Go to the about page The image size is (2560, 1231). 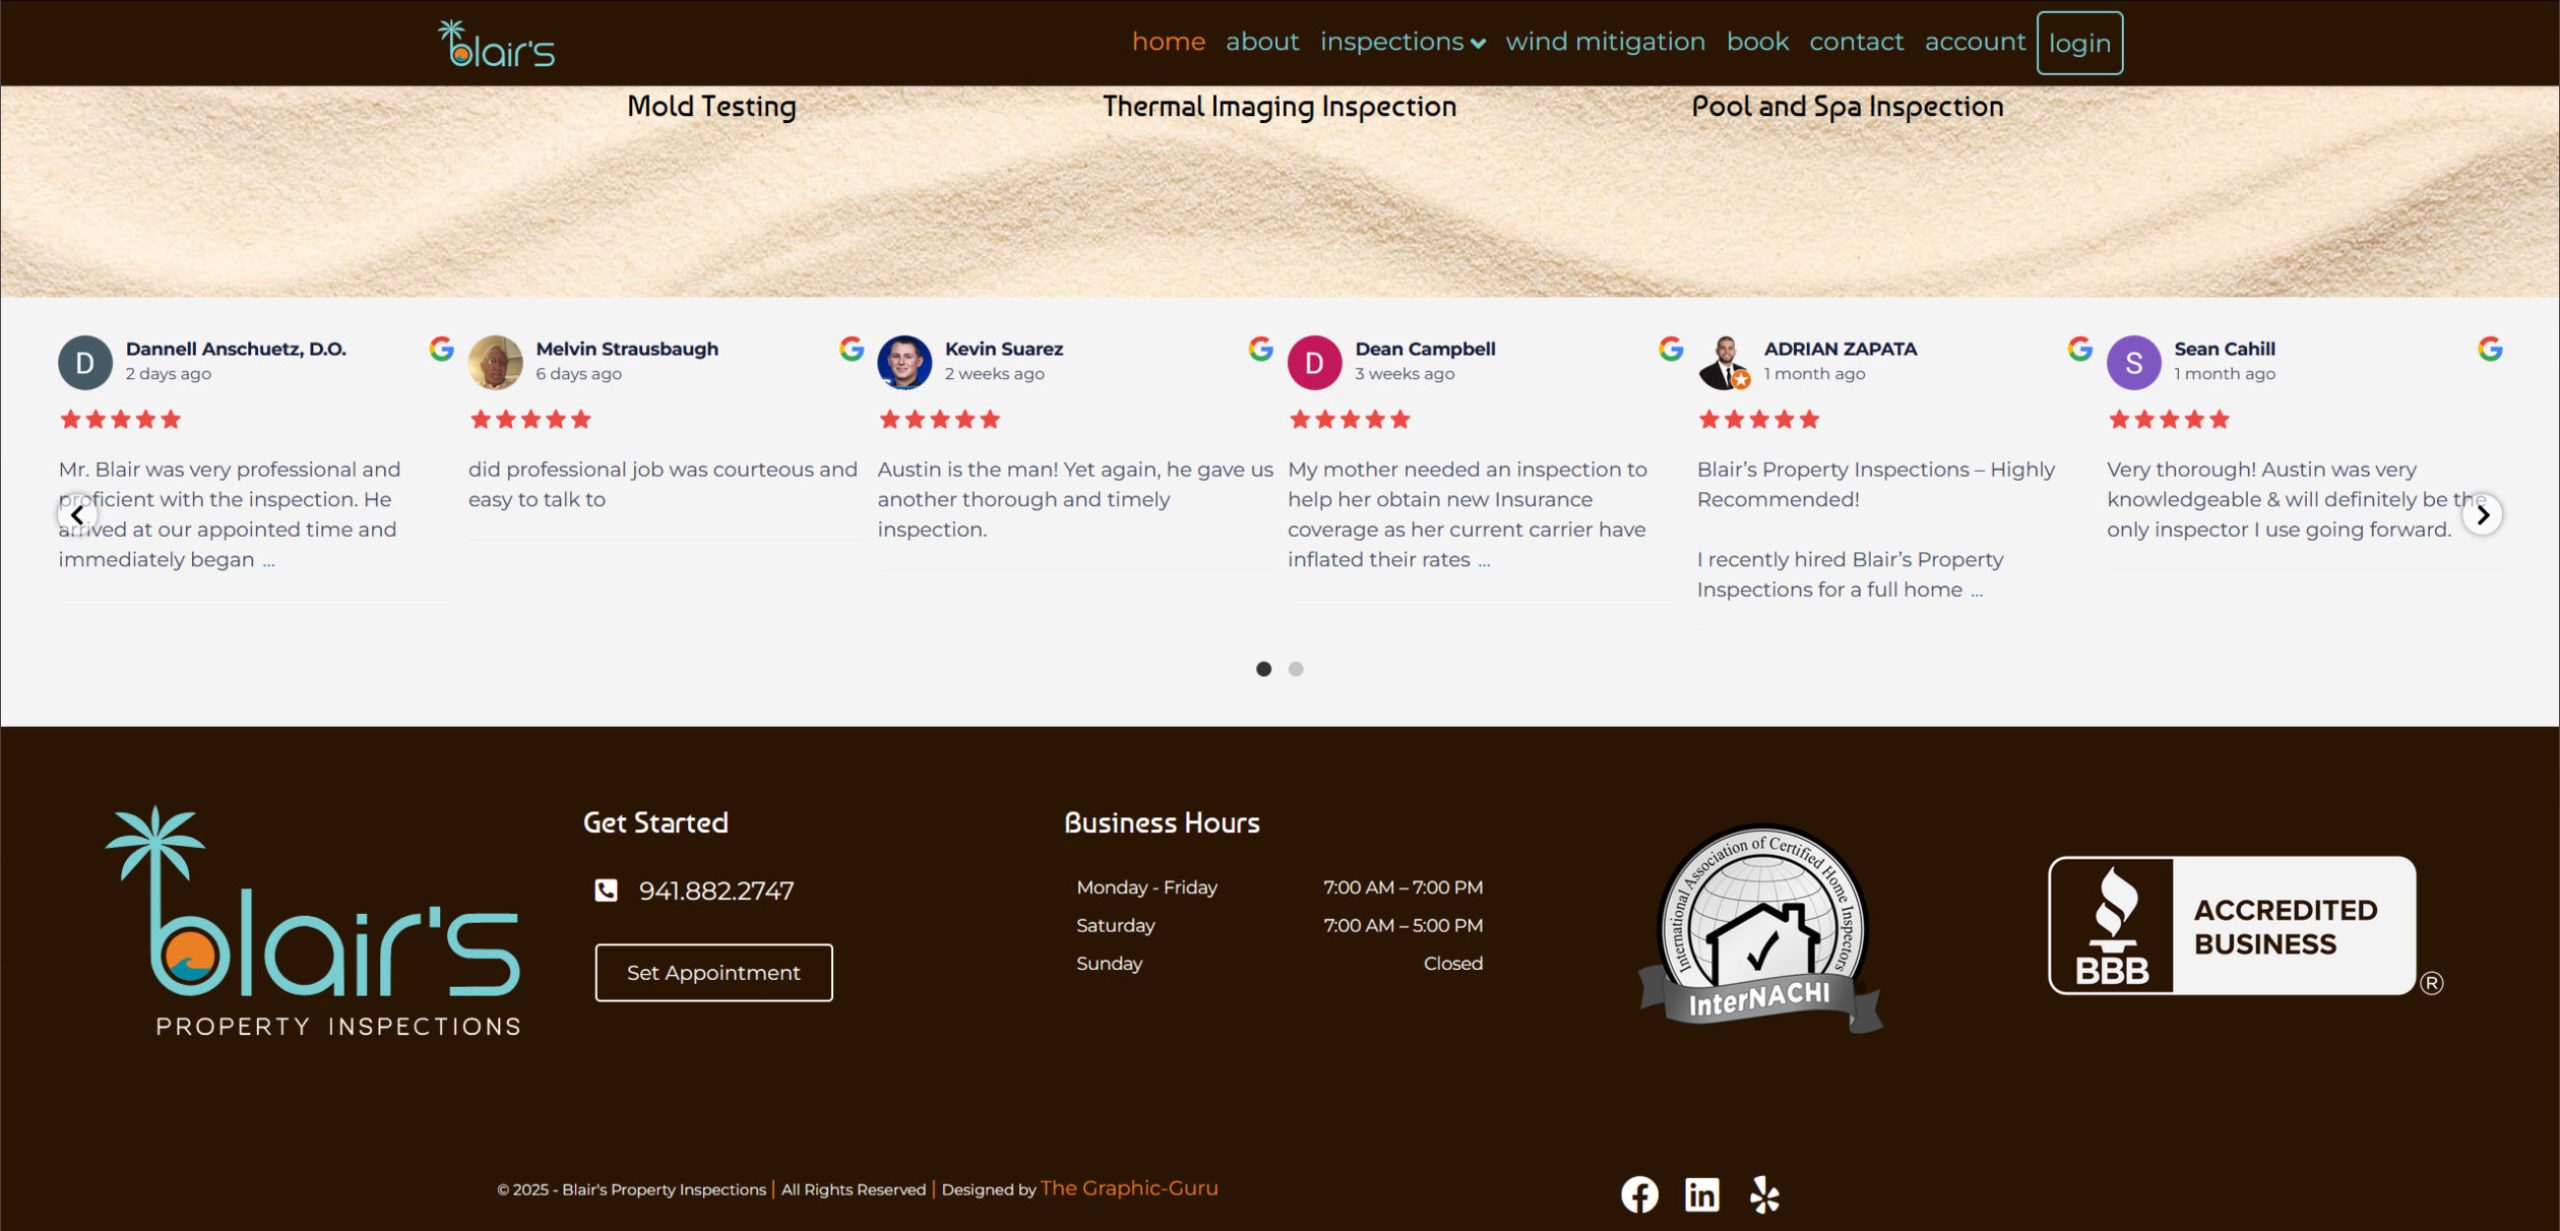point(1262,42)
